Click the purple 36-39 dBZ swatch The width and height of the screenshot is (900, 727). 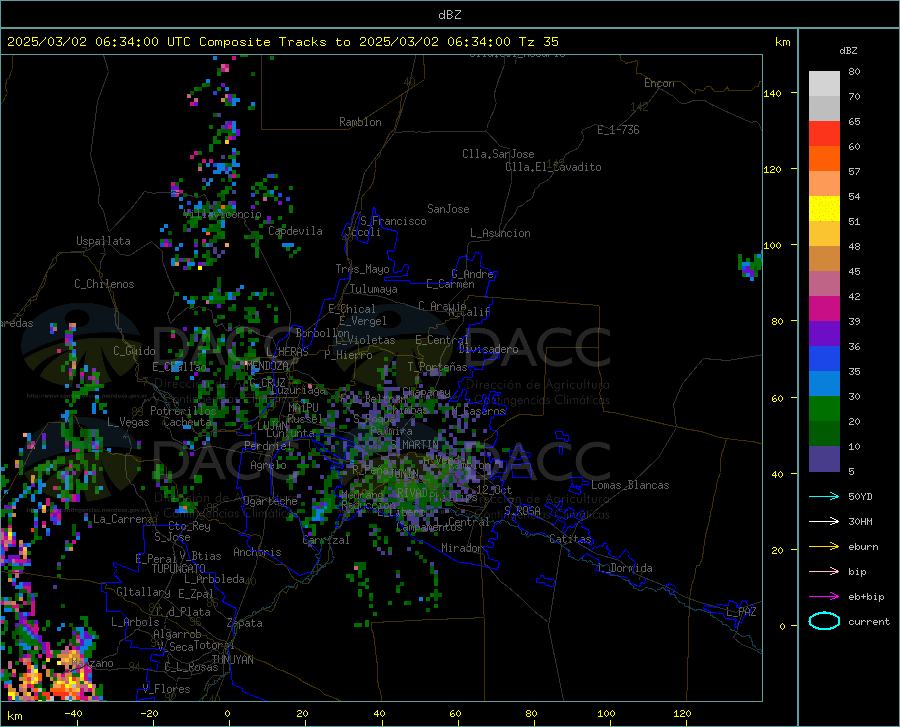pos(824,334)
